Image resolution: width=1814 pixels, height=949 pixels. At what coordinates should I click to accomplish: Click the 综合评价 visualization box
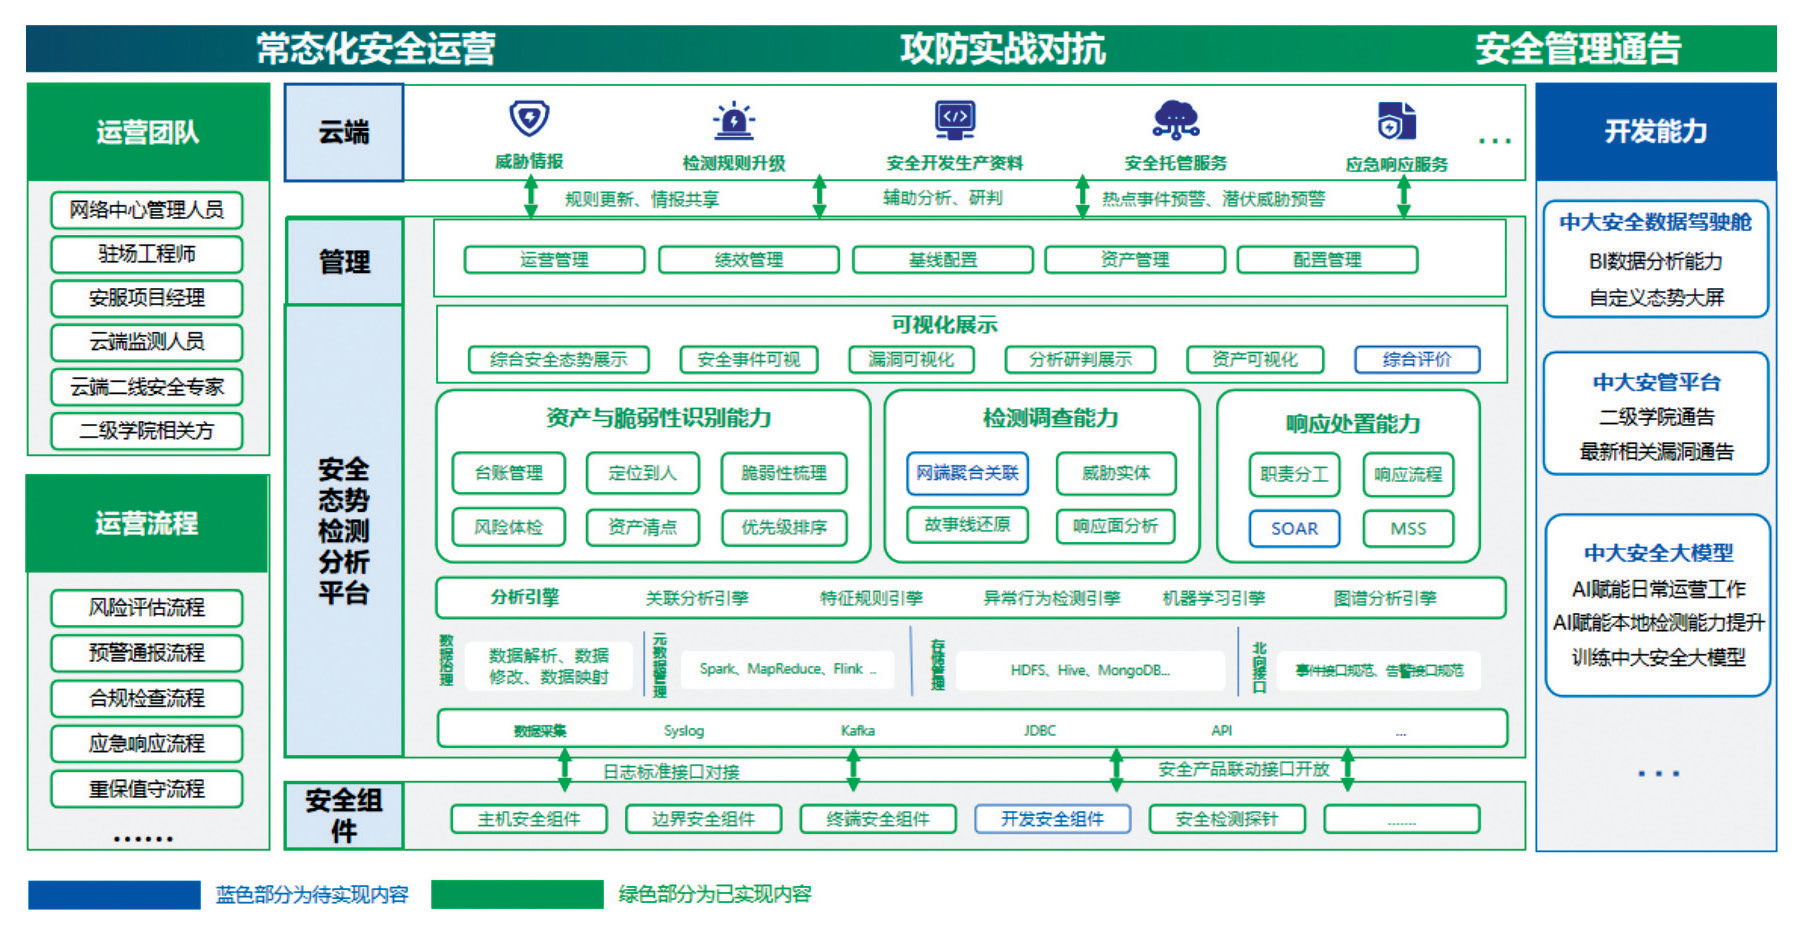[x=1416, y=360]
